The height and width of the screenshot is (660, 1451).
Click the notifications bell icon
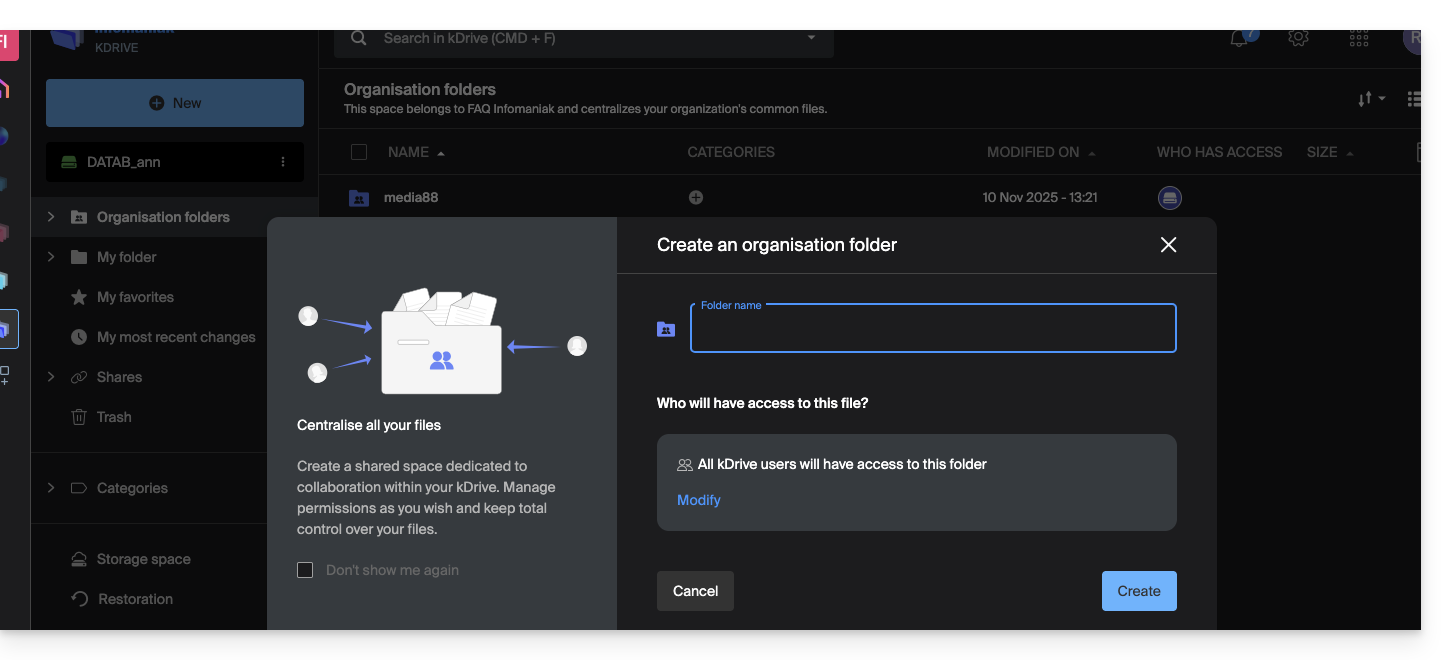click(1240, 38)
